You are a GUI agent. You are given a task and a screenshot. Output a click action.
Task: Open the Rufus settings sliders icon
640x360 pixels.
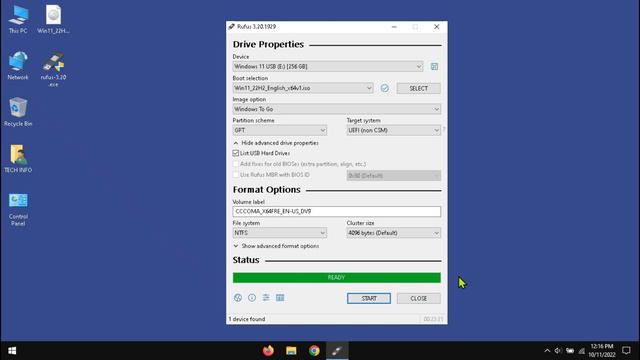pyautogui.click(x=266, y=298)
